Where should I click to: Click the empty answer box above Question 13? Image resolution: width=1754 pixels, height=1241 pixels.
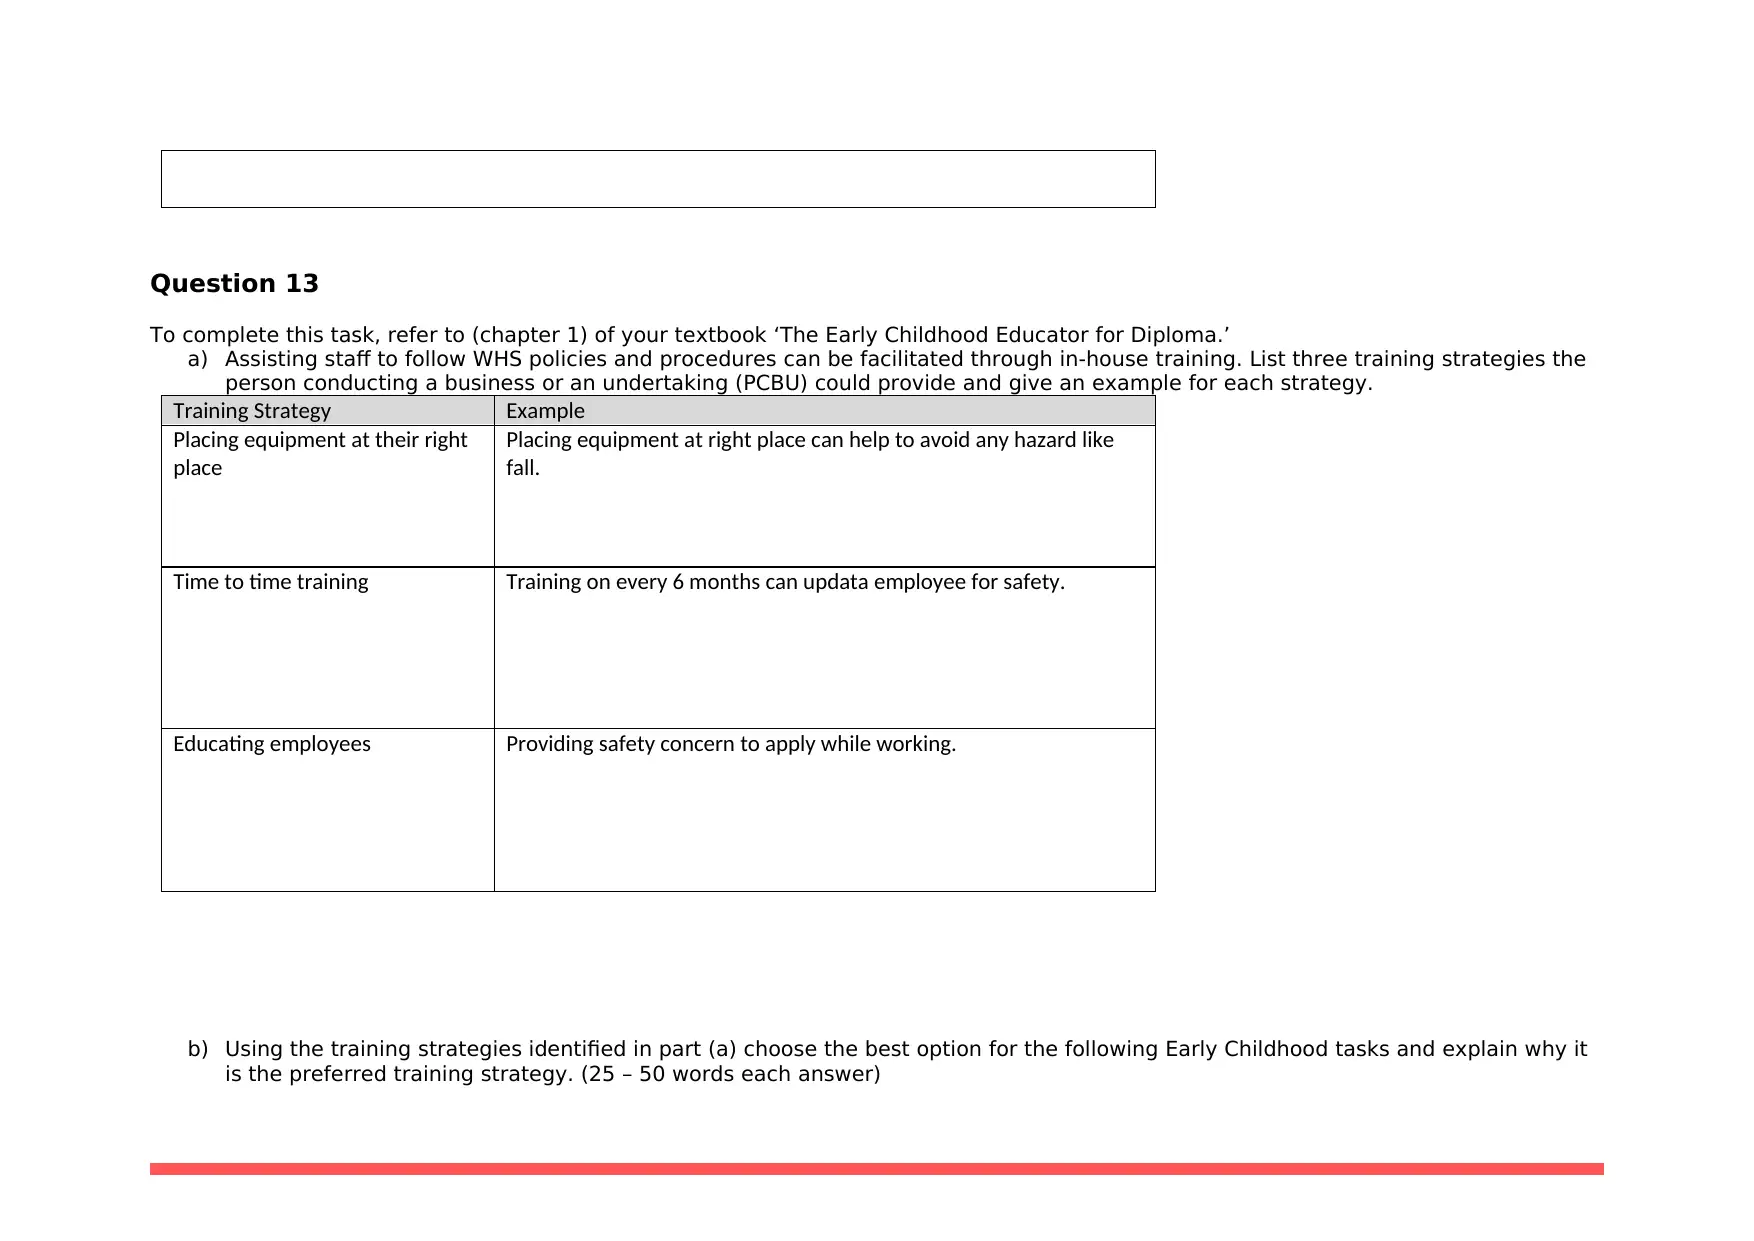click(658, 179)
